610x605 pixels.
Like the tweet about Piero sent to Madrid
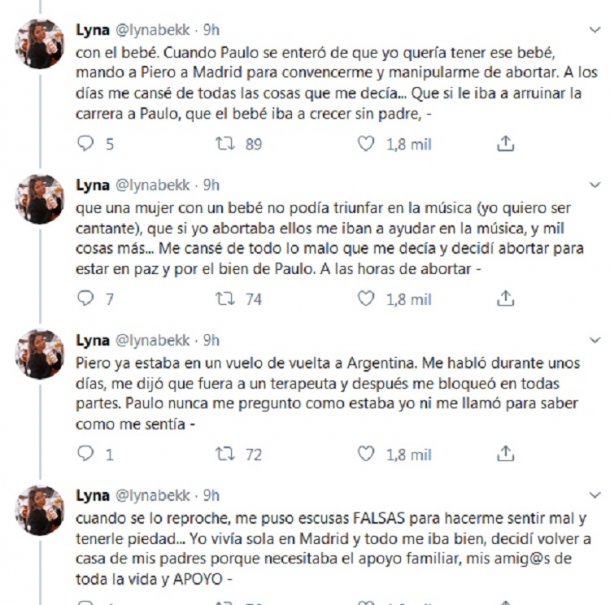366,144
